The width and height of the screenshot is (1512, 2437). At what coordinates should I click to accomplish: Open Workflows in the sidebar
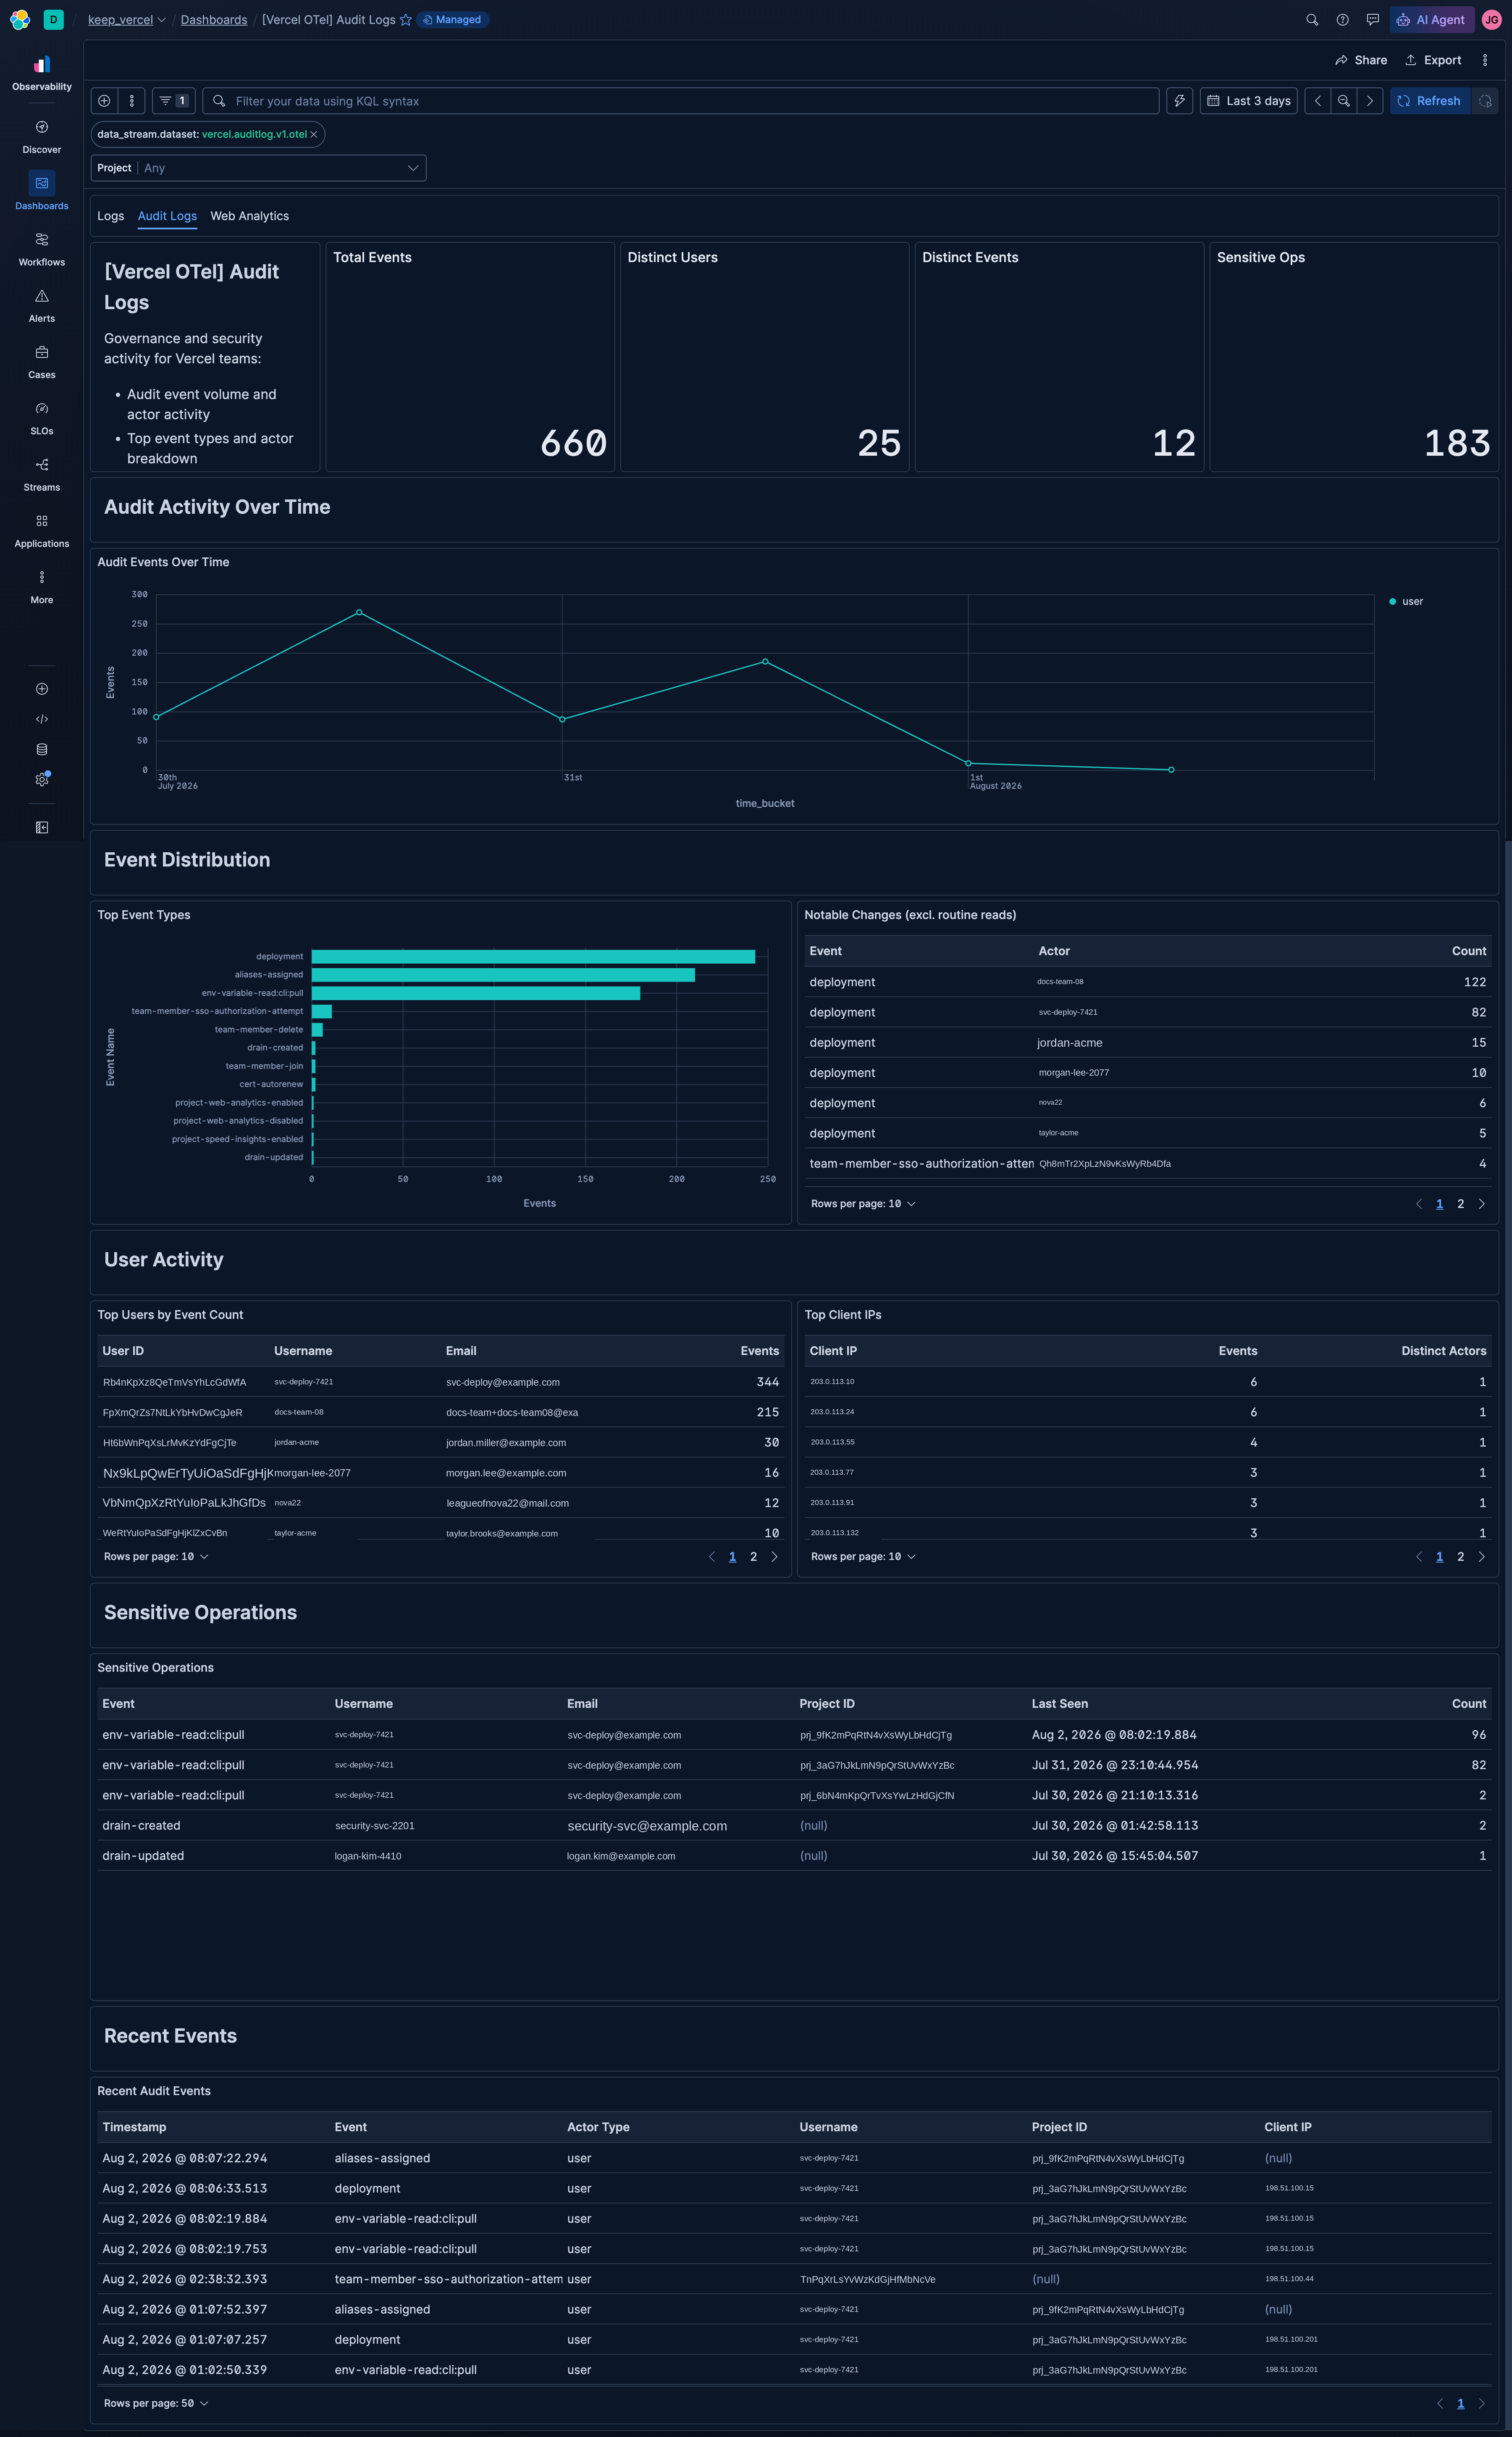coord(41,249)
